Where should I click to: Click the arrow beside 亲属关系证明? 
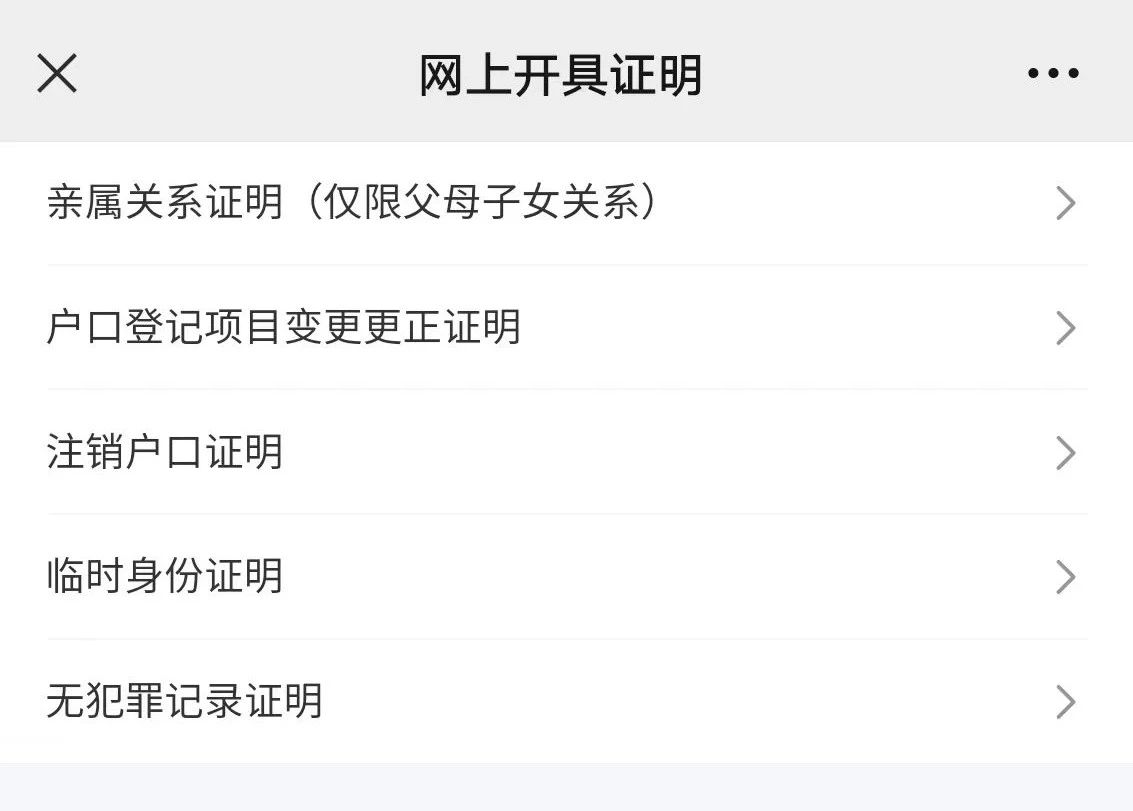1065,203
